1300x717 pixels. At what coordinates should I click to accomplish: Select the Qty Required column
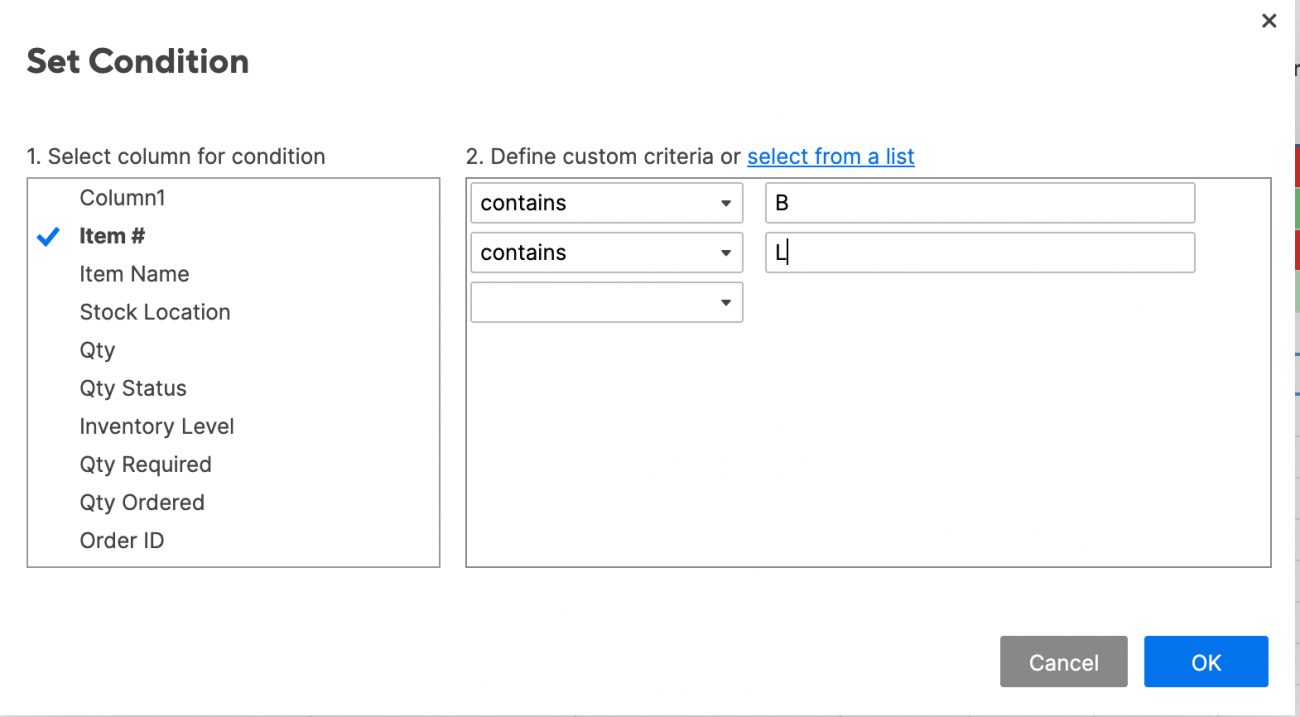[x=145, y=463]
